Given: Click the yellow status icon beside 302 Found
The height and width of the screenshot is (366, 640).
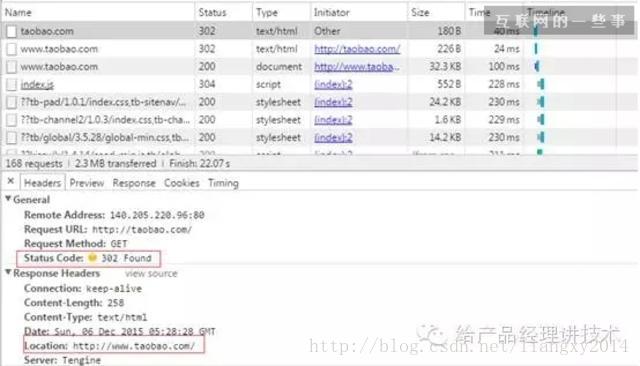Looking at the screenshot, I should pos(93,257).
